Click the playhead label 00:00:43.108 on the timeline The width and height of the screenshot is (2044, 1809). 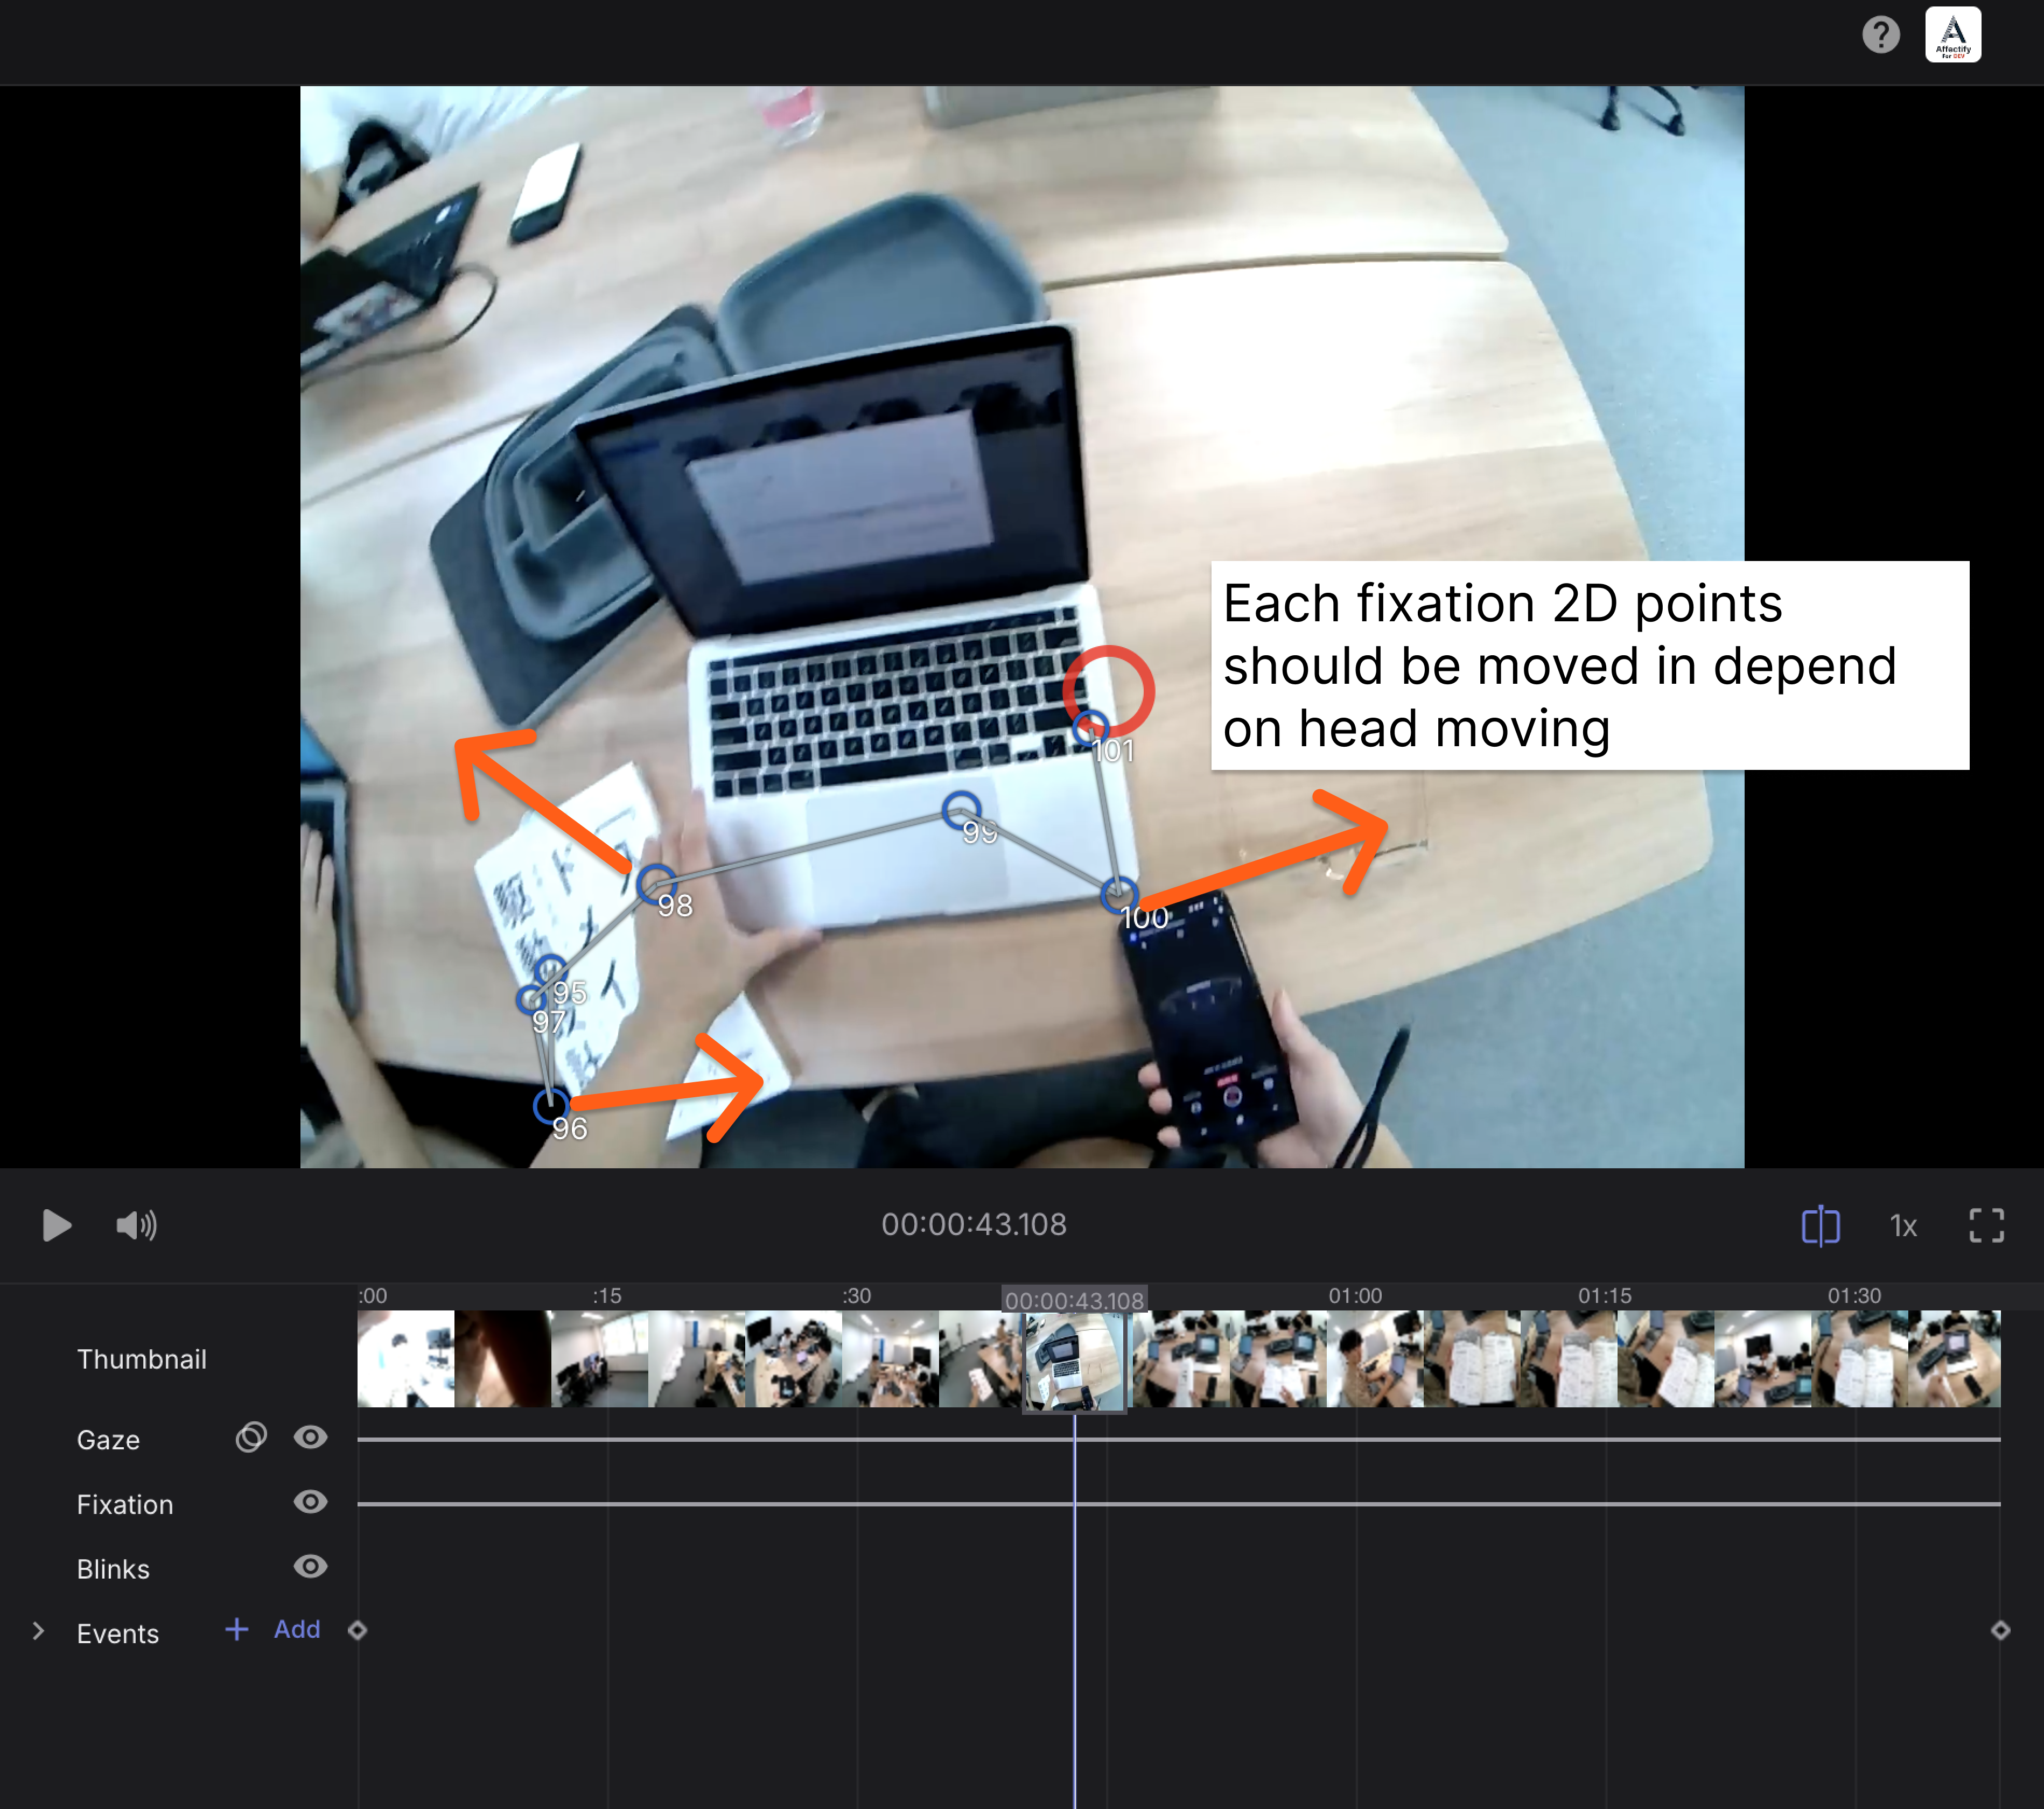click(x=1074, y=1300)
